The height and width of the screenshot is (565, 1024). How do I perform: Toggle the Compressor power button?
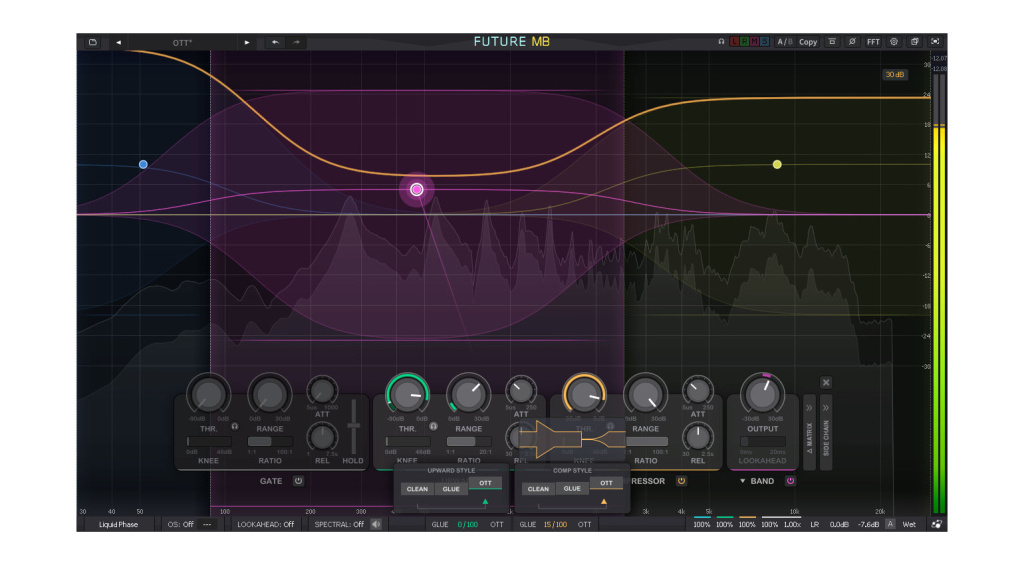click(x=681, y=481)
